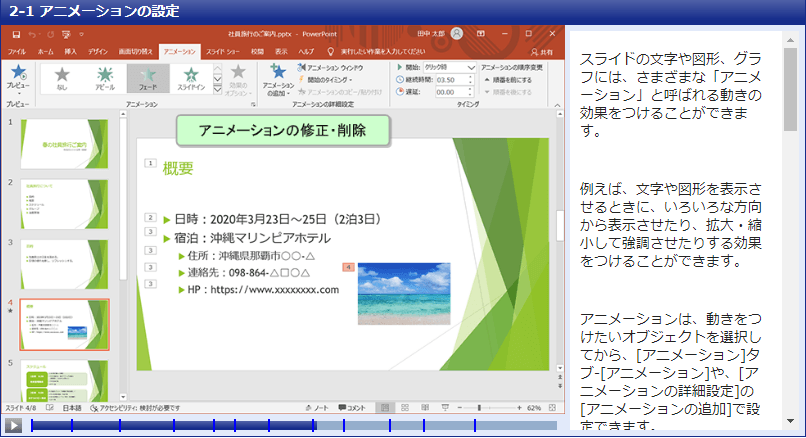Expand the animation gallery more arrow
The image size is (806, 438).
pyautogui.click(x=218, y=88)
